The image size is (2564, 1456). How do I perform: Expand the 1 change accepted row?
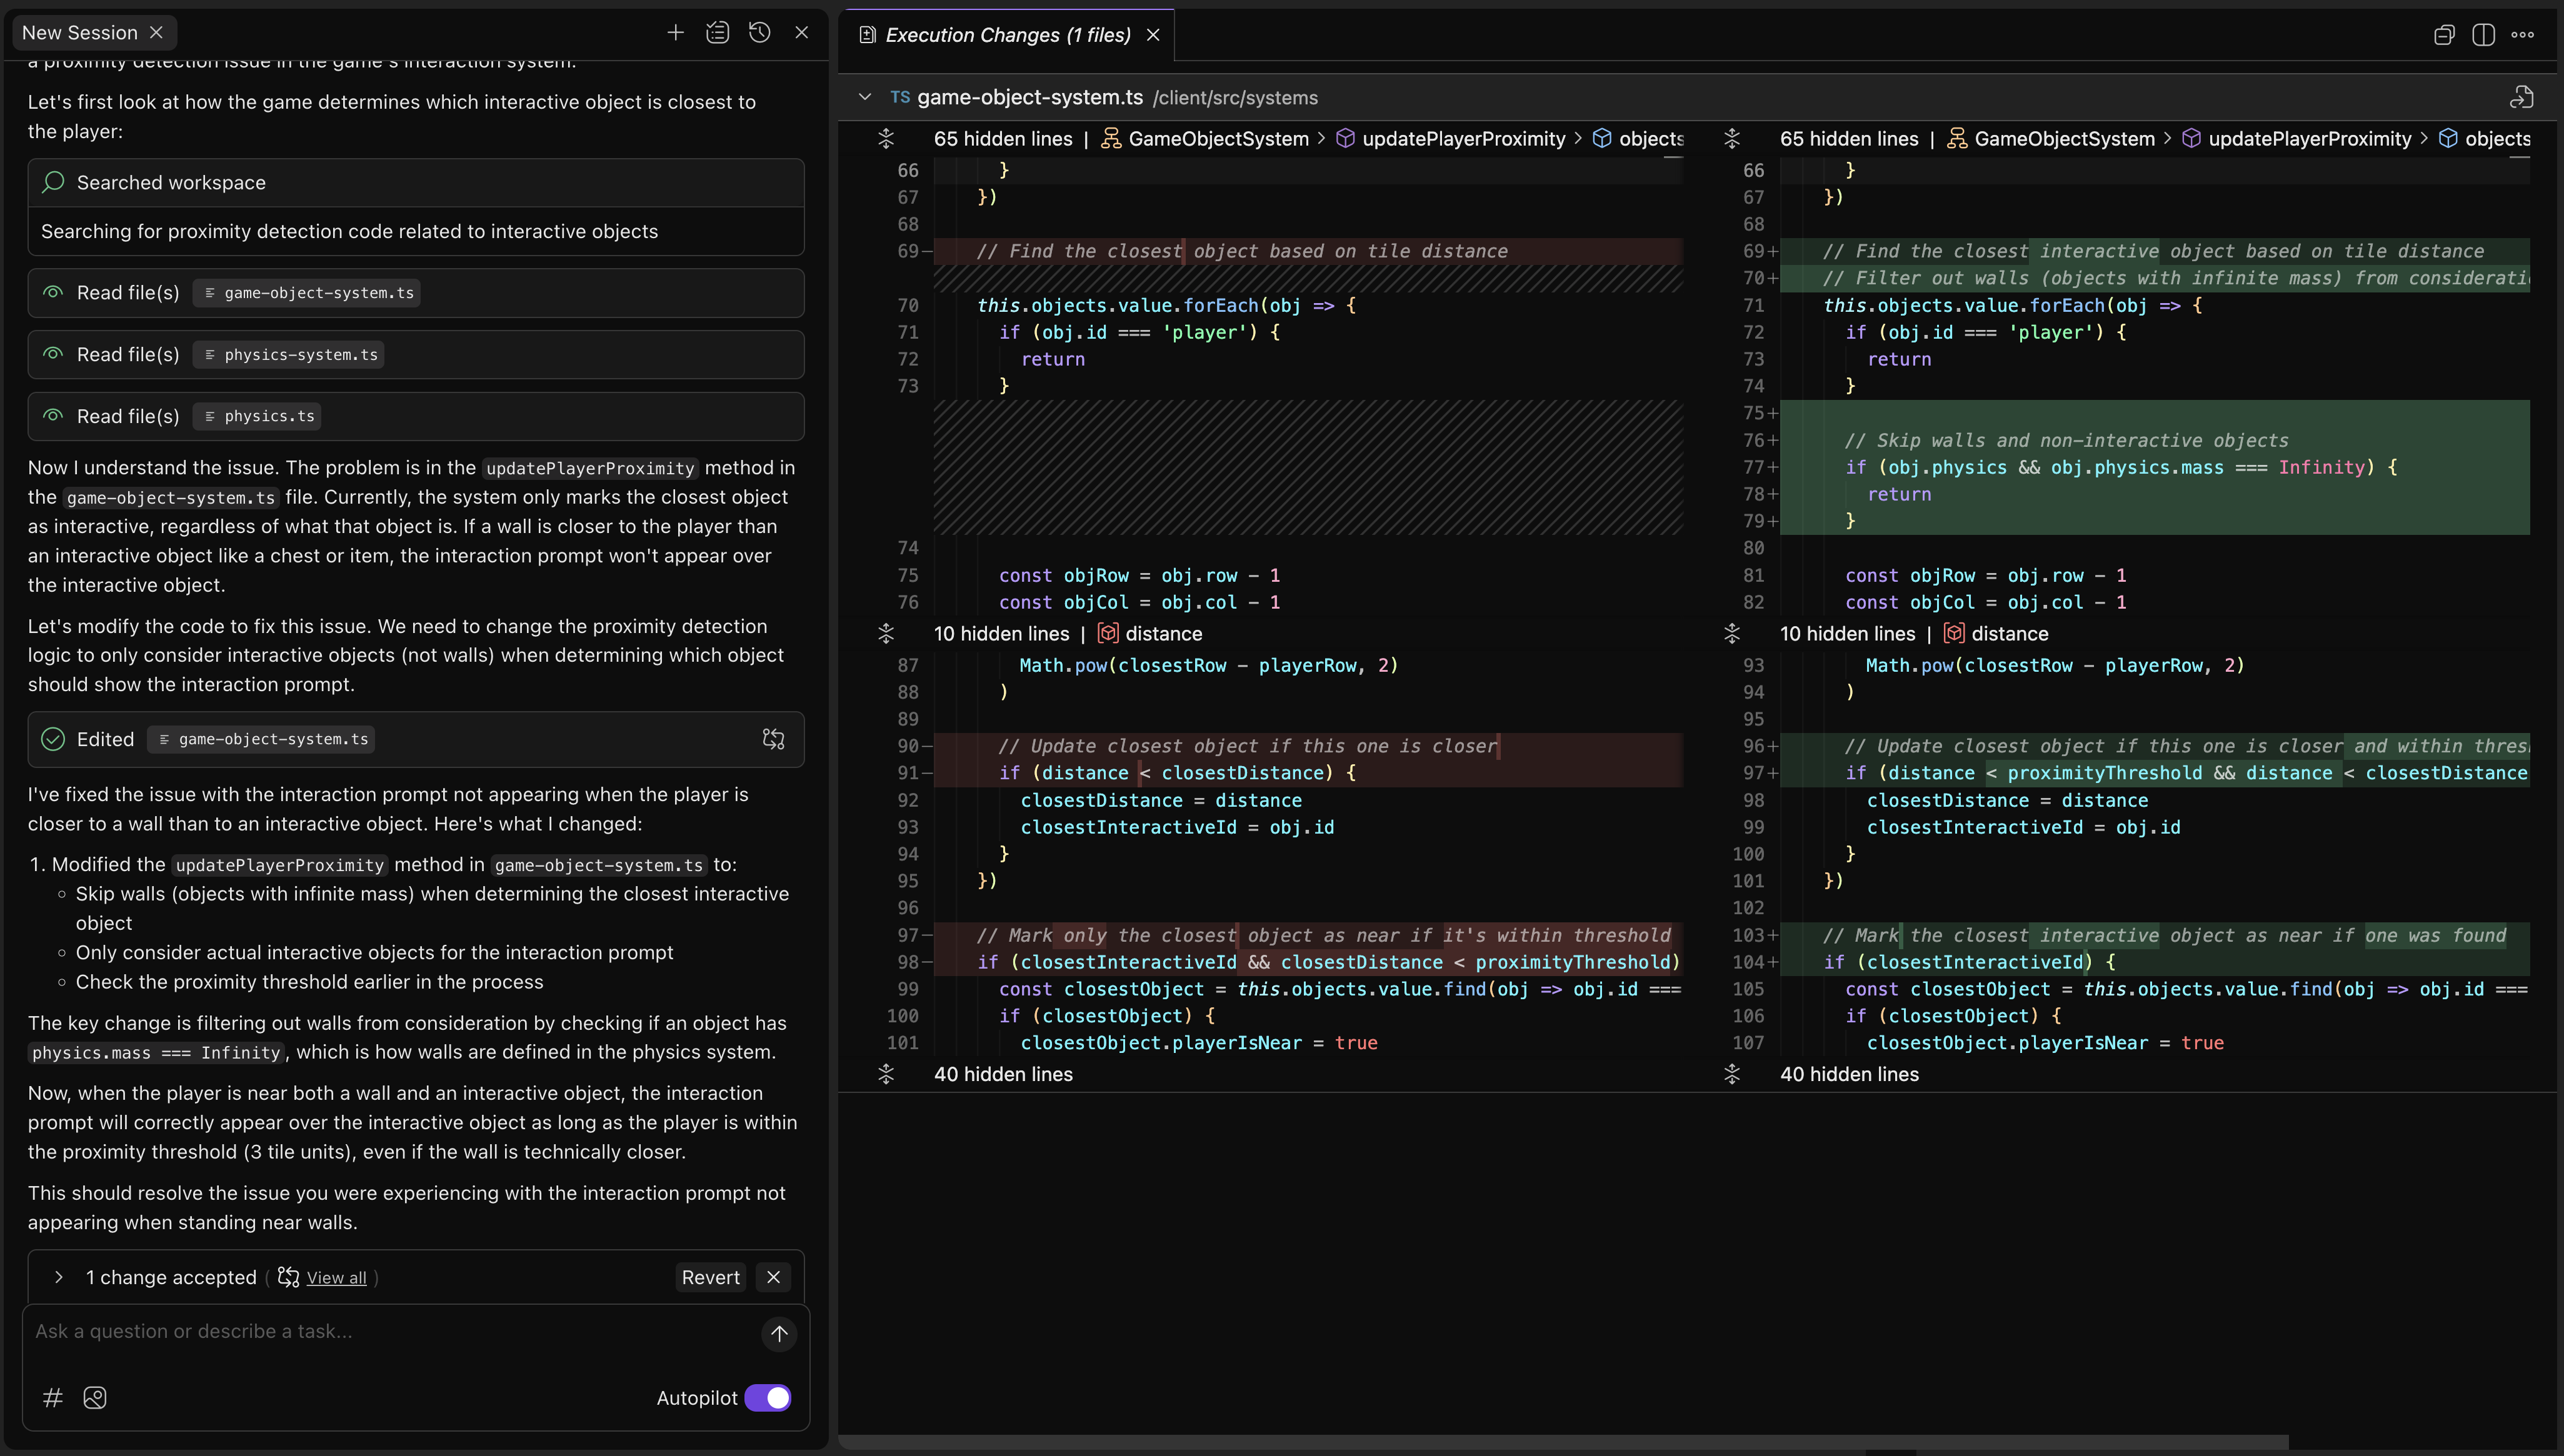pos(59,1277)
